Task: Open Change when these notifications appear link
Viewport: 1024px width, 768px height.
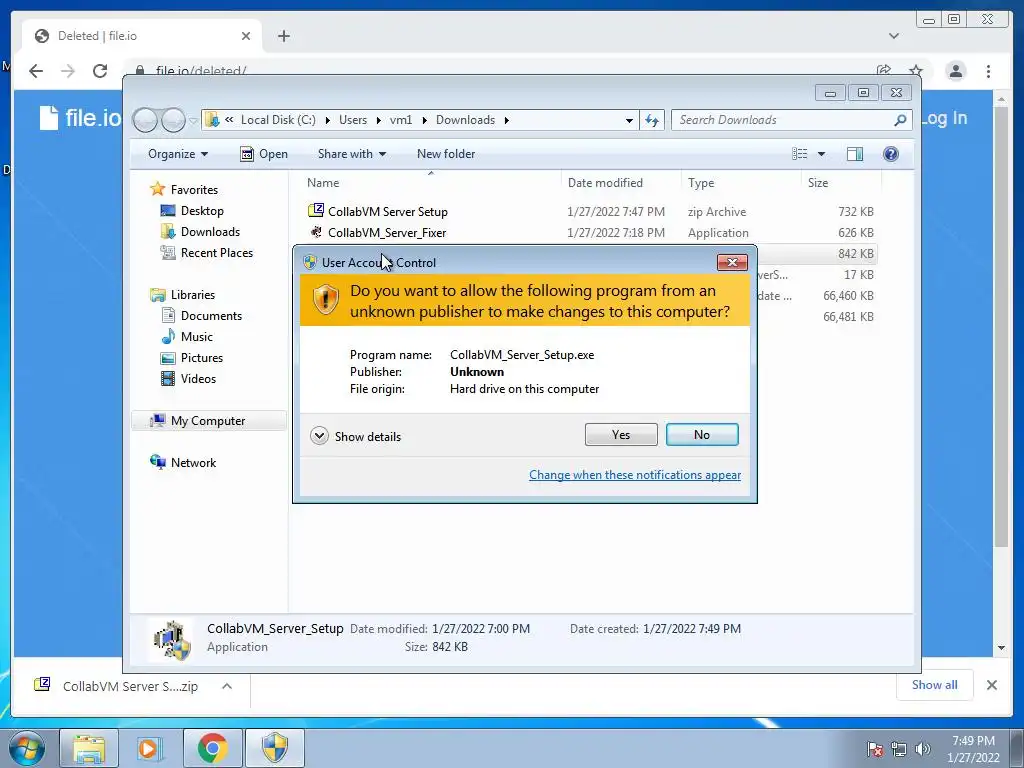Action: (x=635, y=475)
